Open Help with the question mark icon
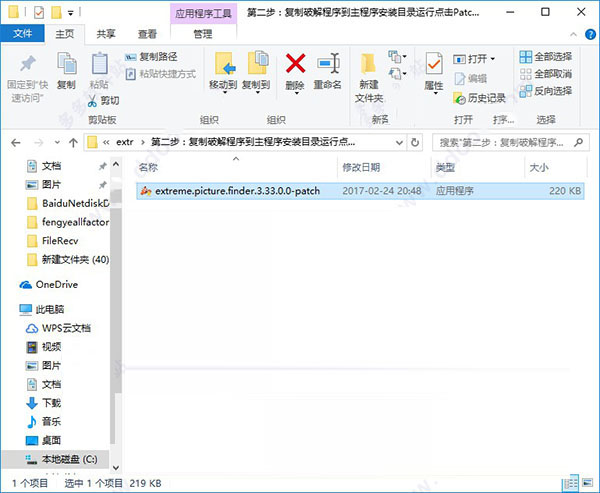 590,34
